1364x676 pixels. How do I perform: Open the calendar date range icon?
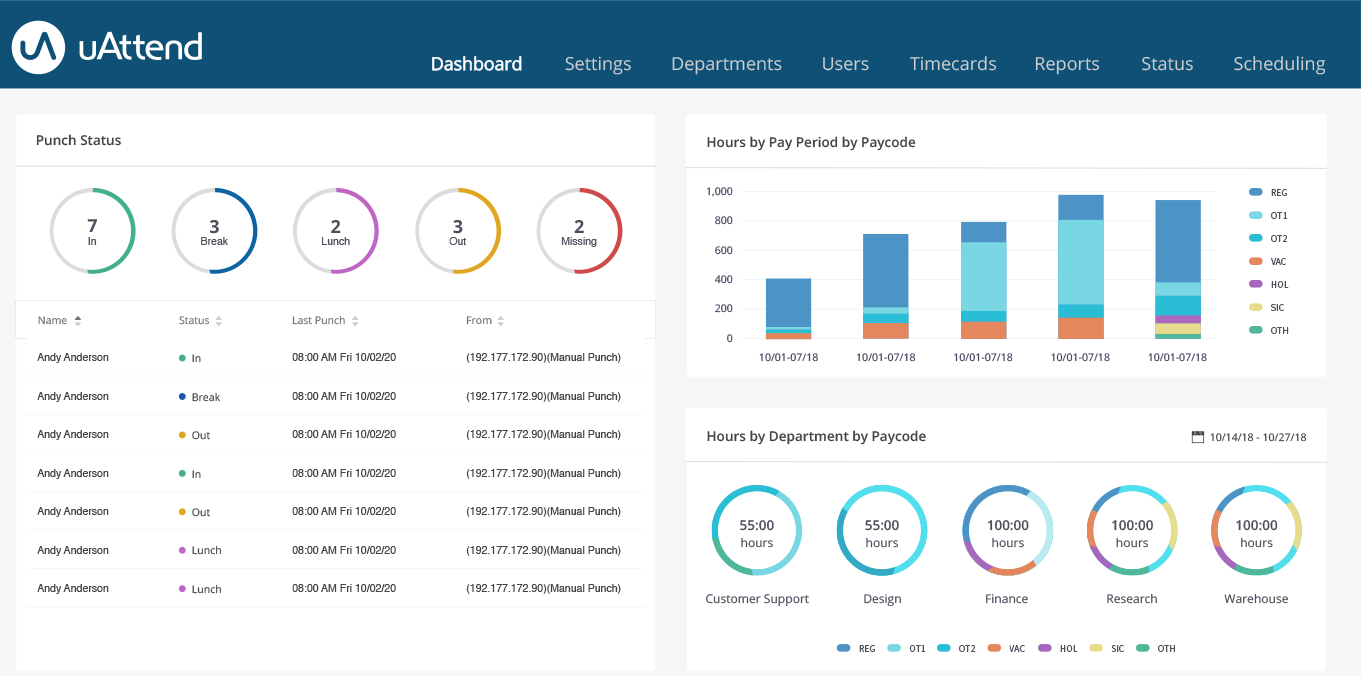click(1198, 437)
